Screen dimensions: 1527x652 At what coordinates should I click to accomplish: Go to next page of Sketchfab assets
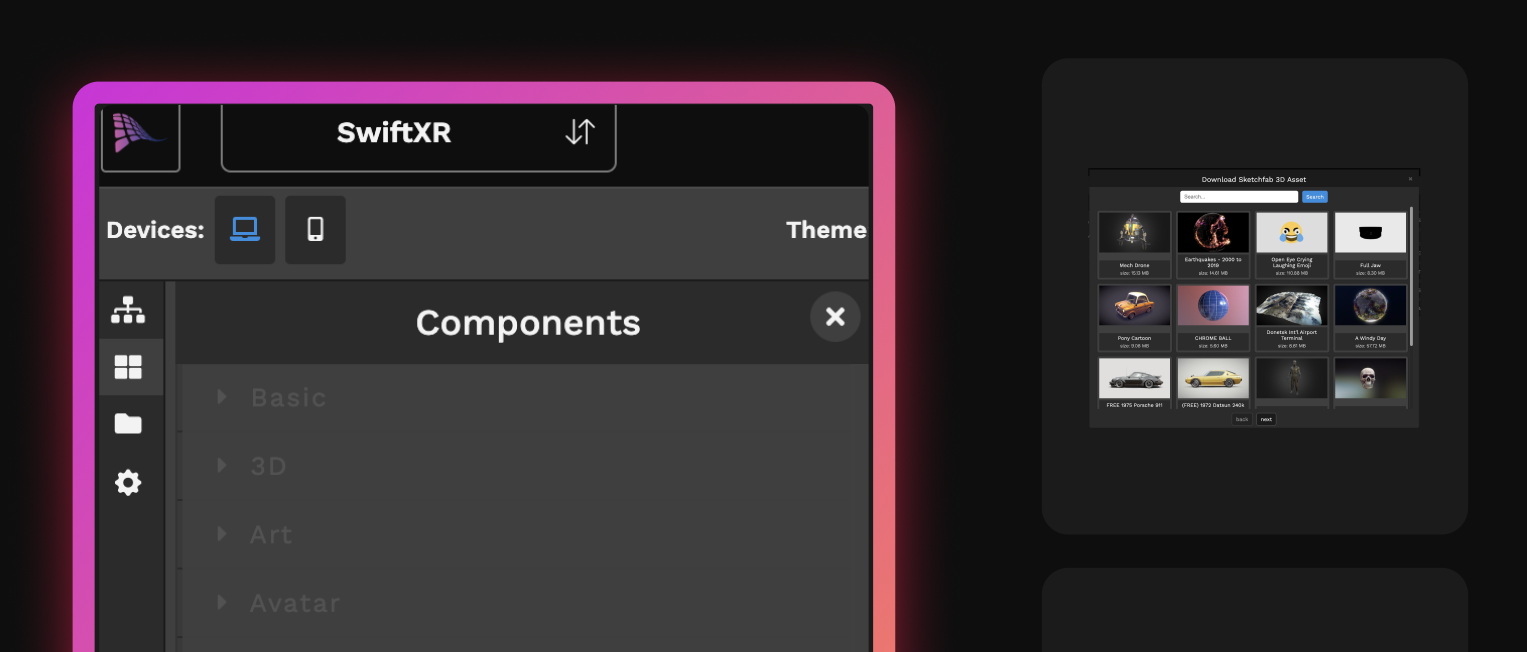(1266, 419)
